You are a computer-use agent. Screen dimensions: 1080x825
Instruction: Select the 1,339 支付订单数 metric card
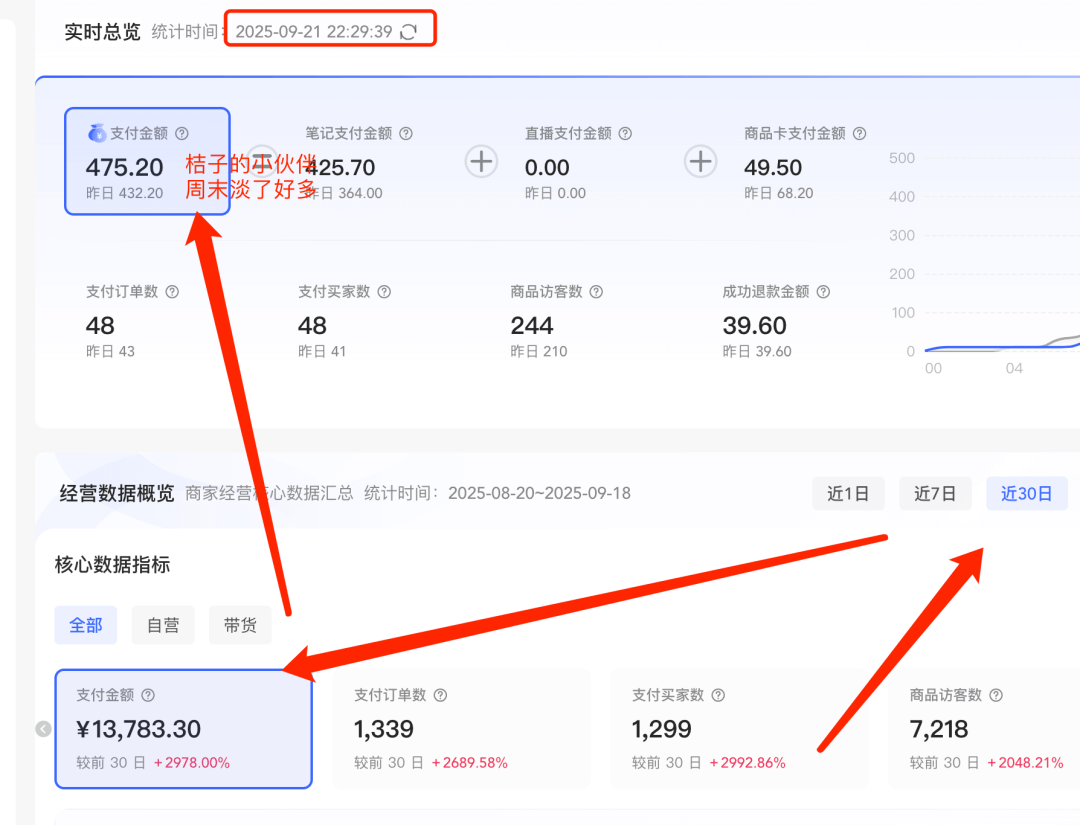(461, 729)
